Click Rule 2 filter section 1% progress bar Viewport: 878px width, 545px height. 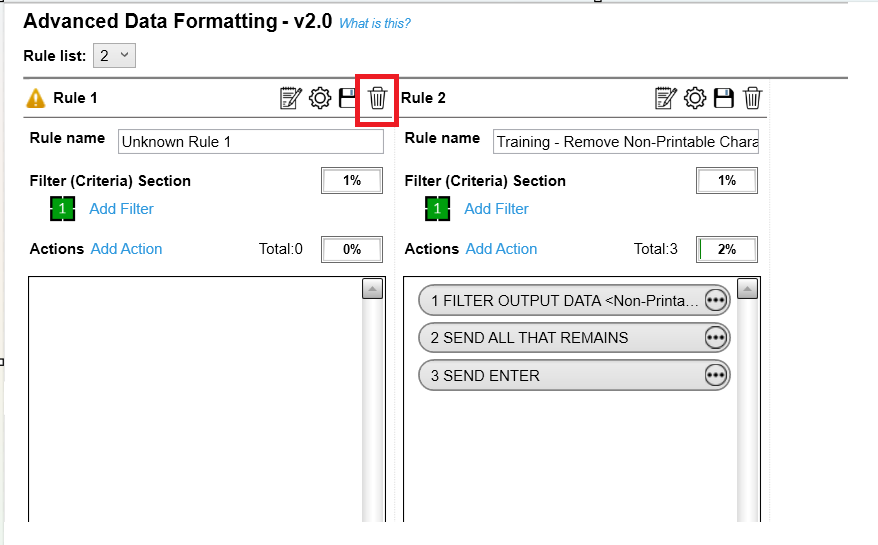pos(727,180)
